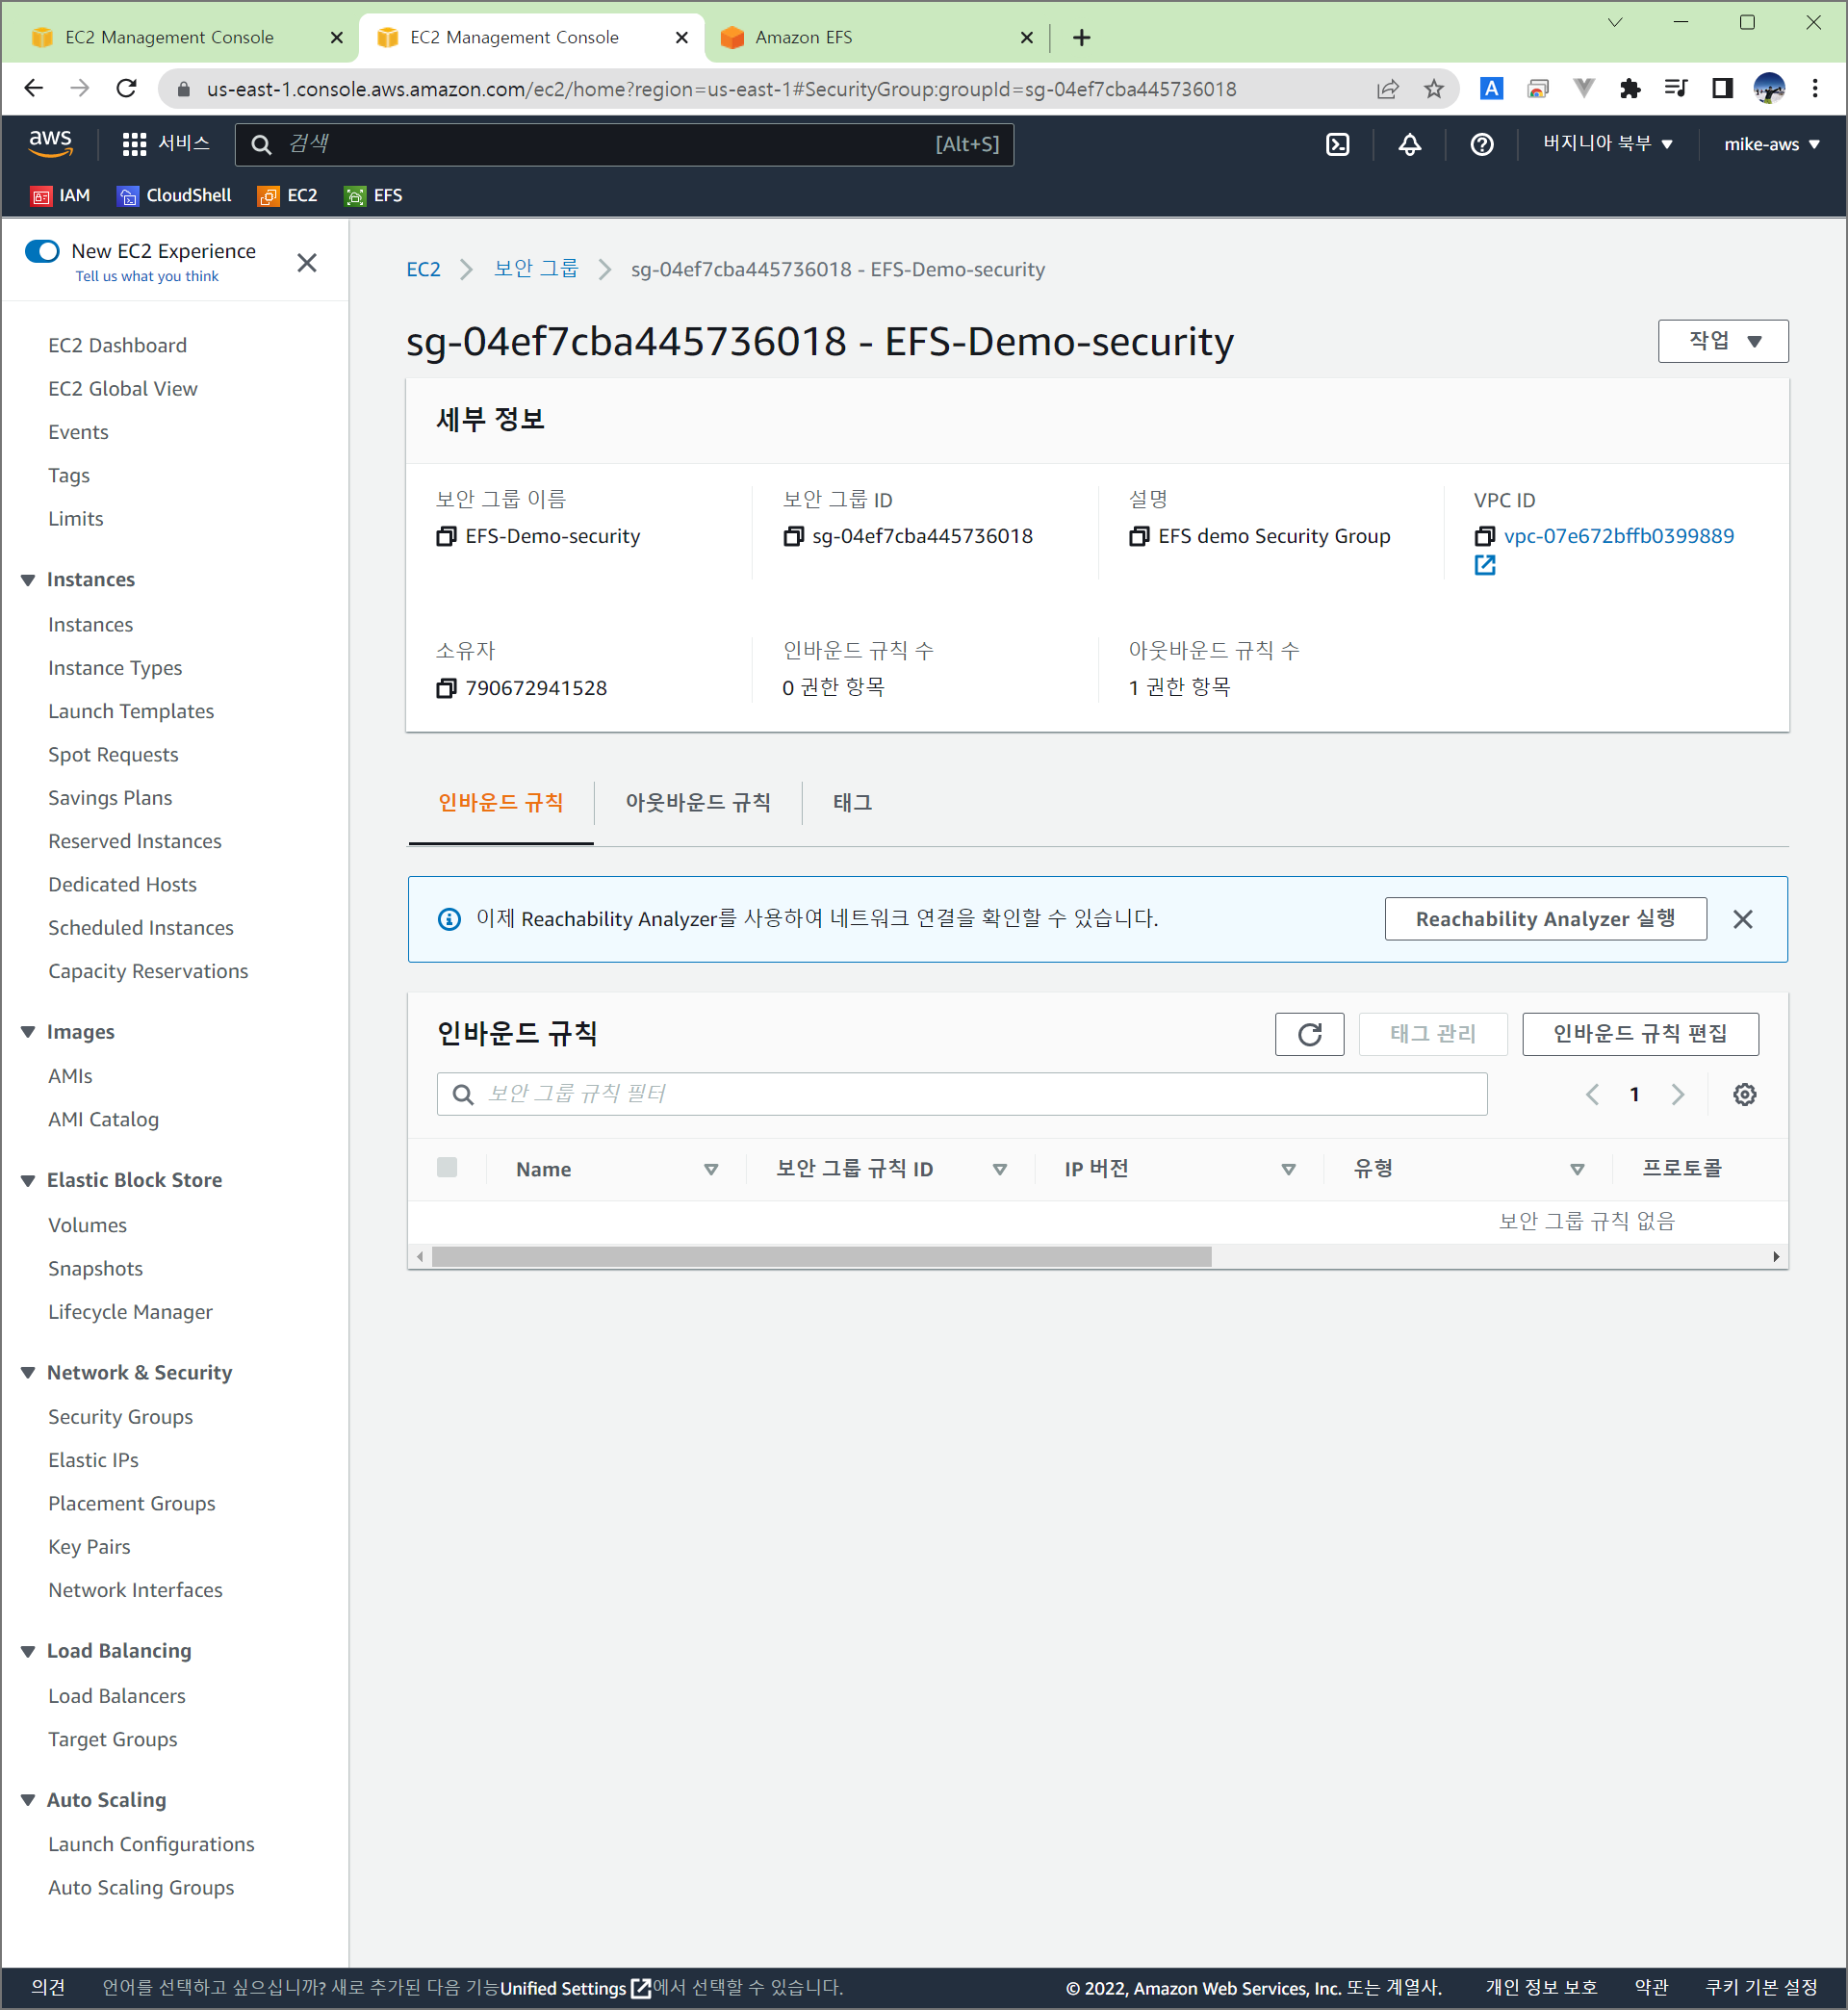Image resolution: width=1848 pixels, height=2010 pixels.
Task: Open the 작업 actions dropdown
Action: tap(1722, 341)
